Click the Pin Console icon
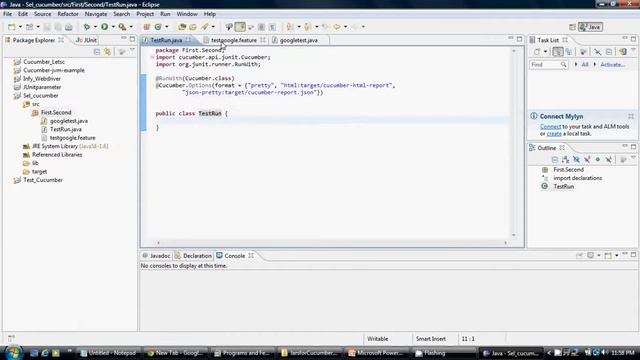Viewport: 640px width, 360px height. tap(580, 256)
